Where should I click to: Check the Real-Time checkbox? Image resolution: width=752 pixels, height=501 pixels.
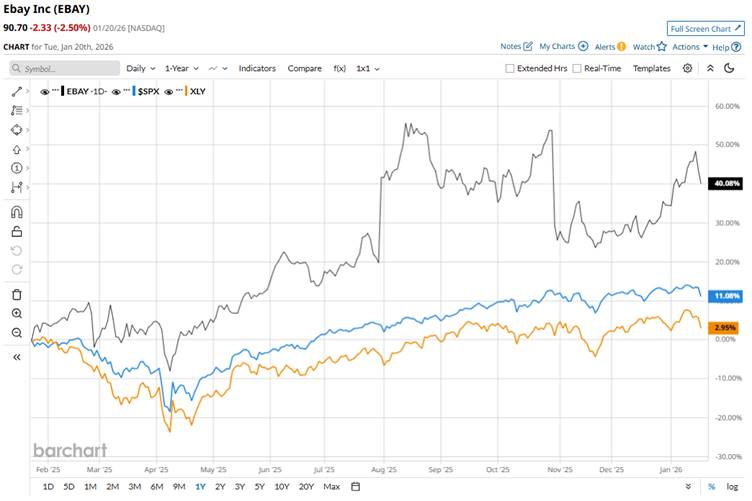tap(578, 68)
